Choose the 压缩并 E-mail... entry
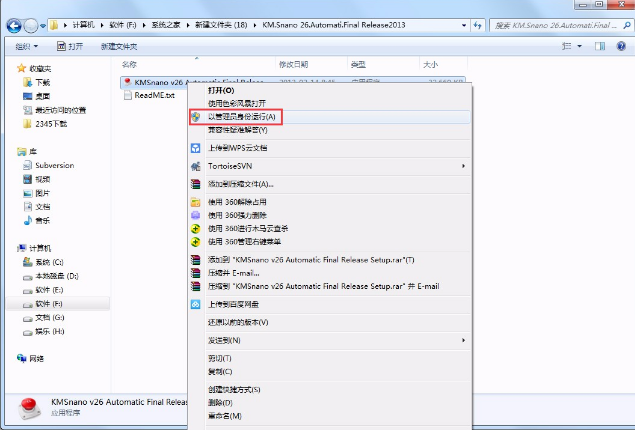 (x=233, y=273)
